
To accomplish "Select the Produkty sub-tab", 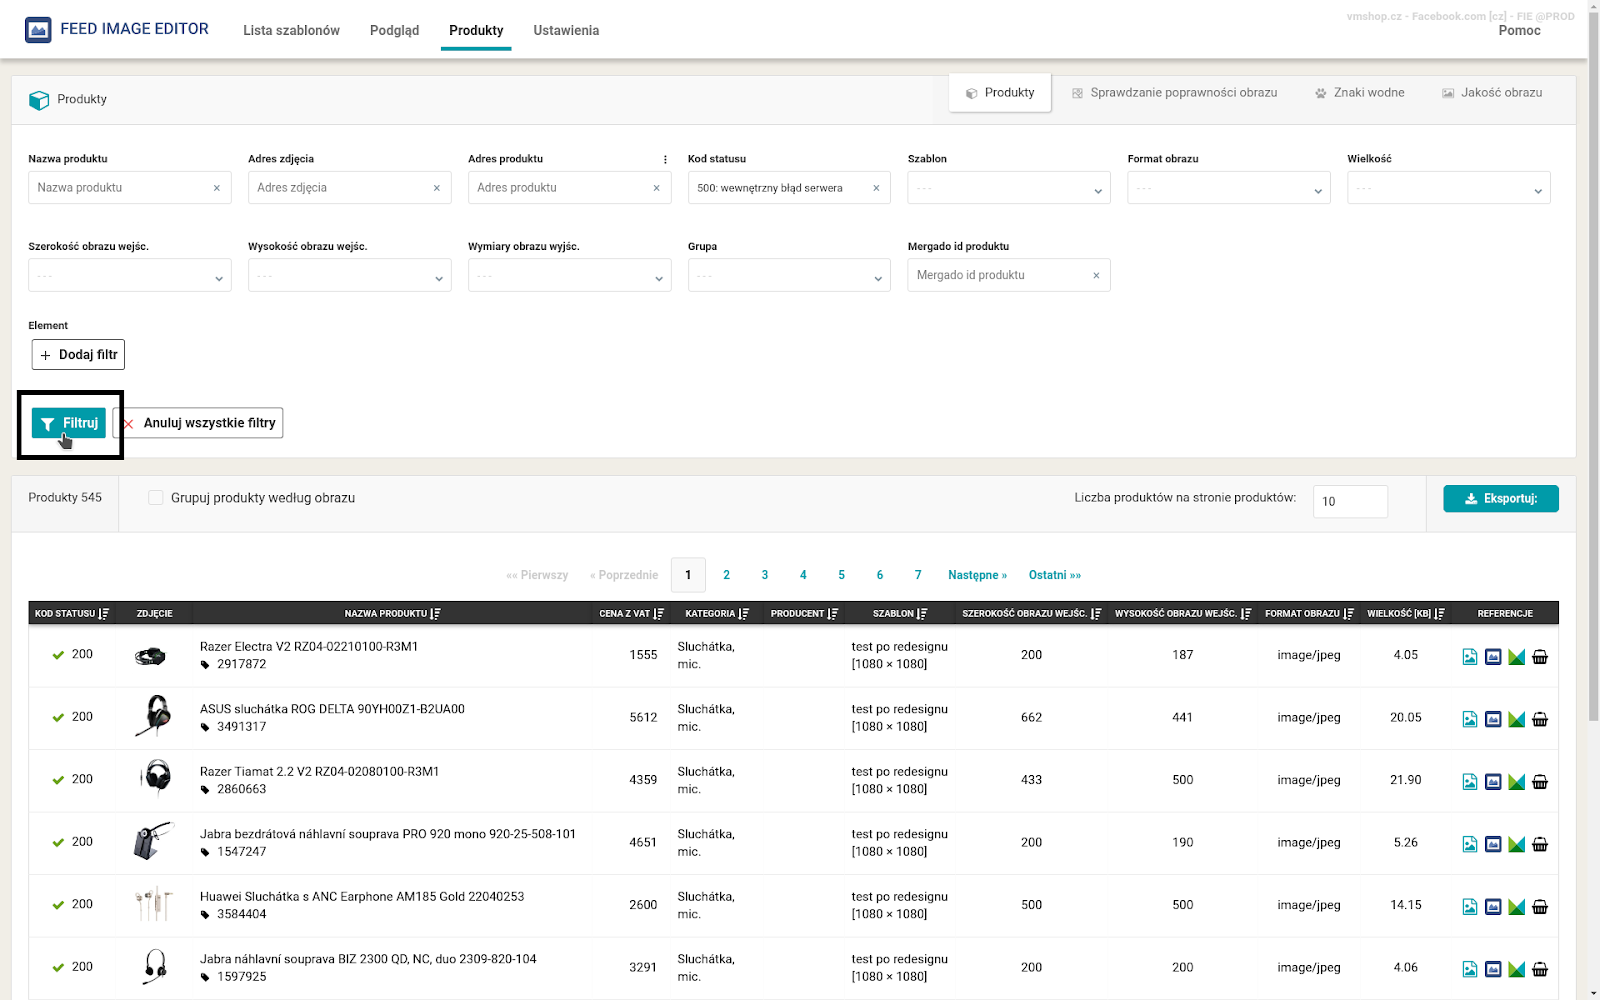I will (1000, 93).
